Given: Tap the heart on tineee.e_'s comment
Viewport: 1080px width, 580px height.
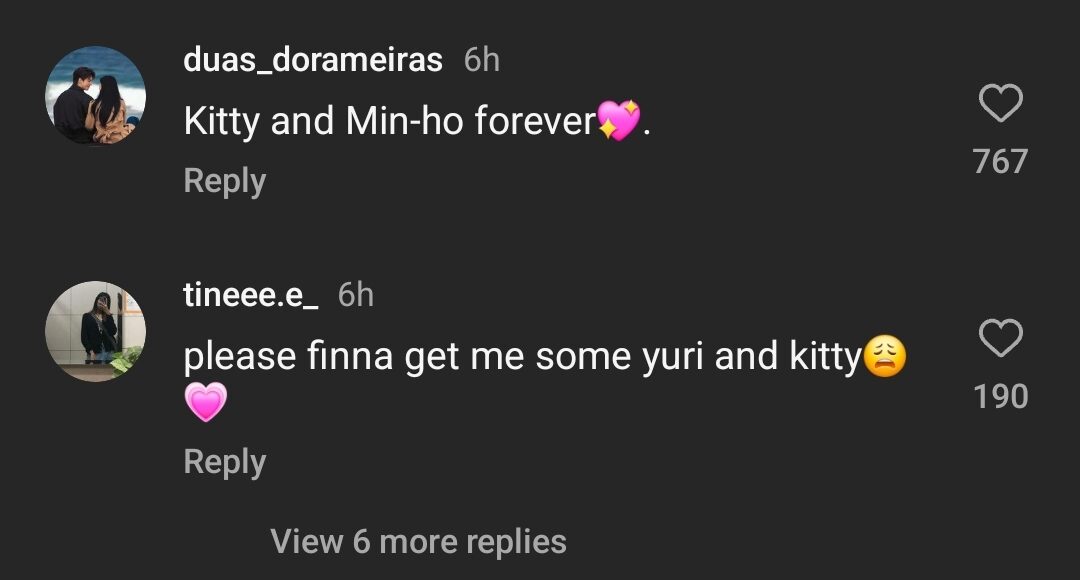Looking at the screenshot, I should click(1000, 340).
